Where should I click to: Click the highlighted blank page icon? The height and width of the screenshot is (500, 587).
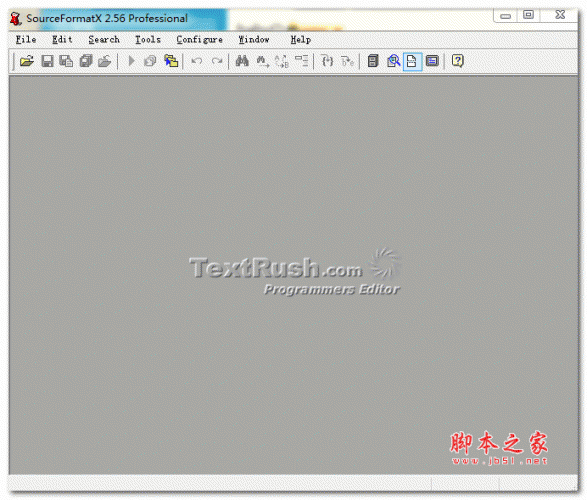[412, 61]
